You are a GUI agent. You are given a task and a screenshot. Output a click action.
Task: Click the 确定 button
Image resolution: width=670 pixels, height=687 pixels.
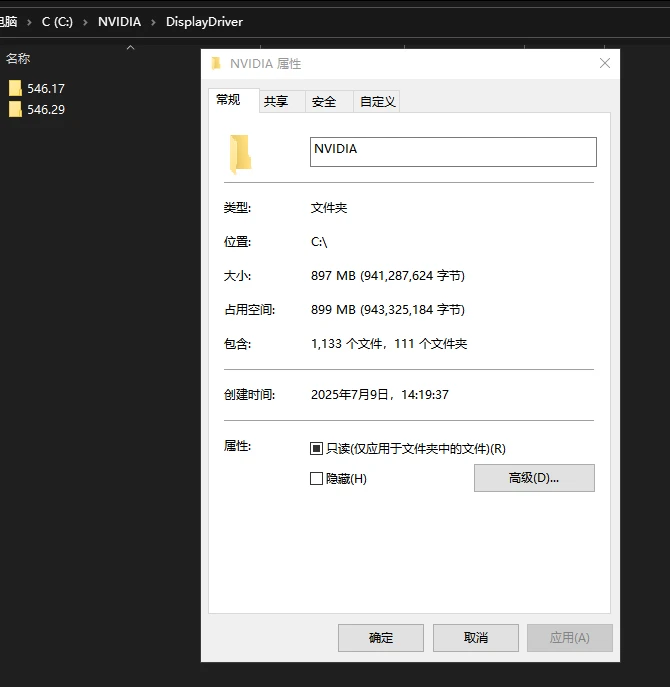[x=380, y=637]
